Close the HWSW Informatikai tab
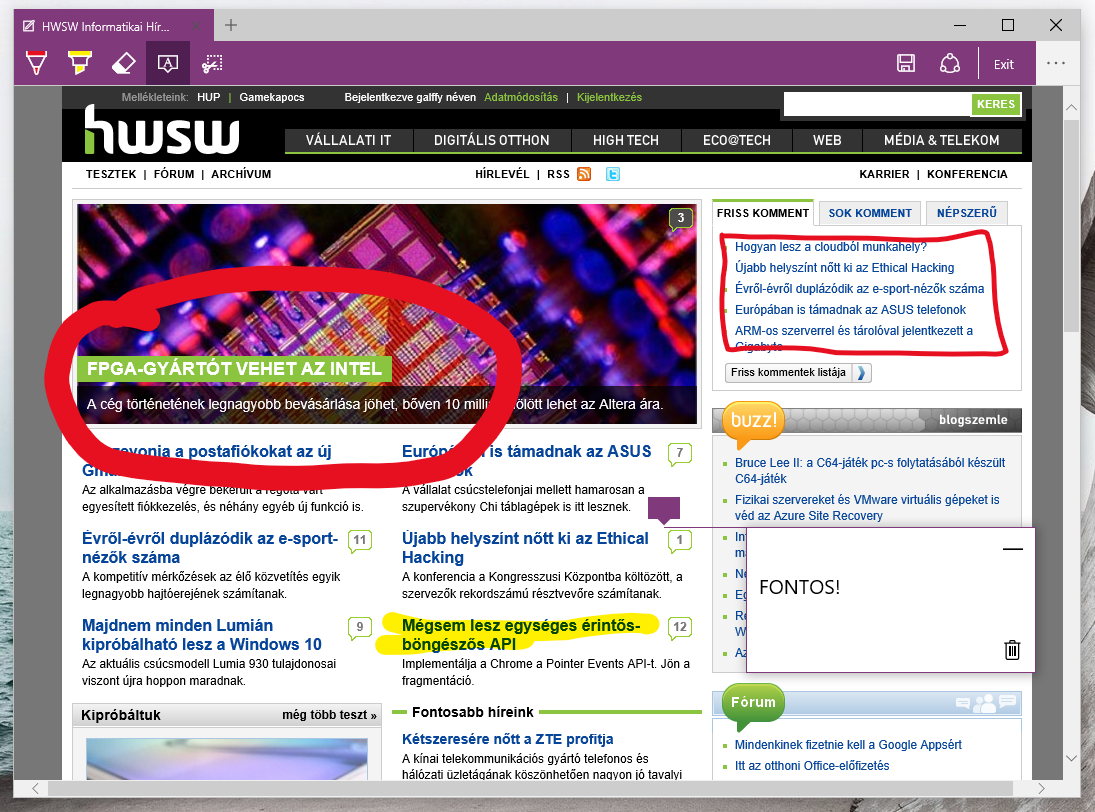 tap(197, 27)
